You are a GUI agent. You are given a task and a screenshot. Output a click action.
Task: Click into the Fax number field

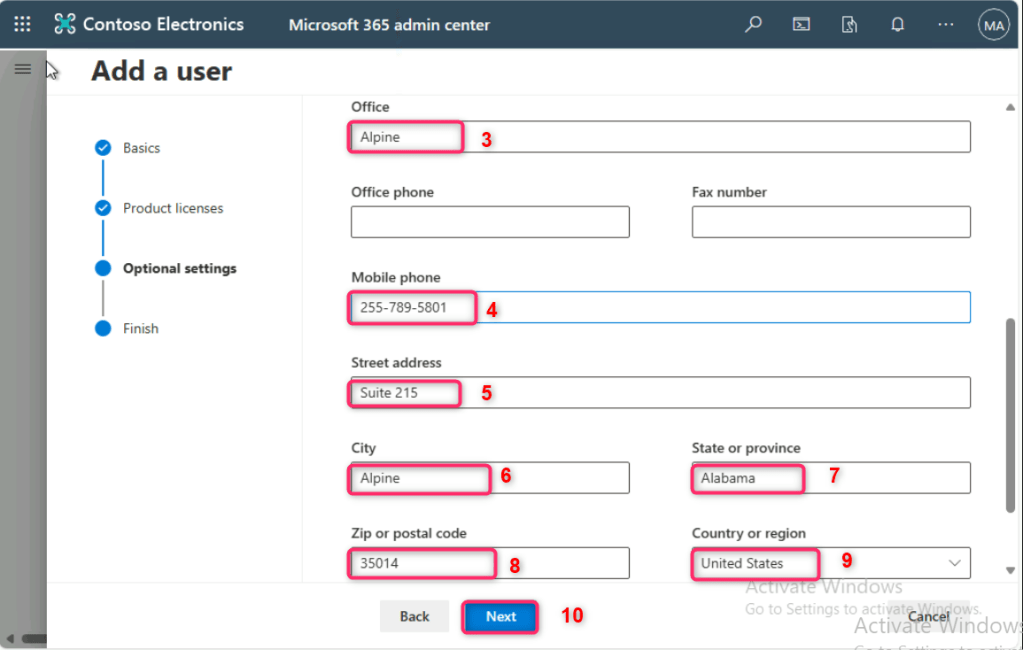(x=830, y=222)
